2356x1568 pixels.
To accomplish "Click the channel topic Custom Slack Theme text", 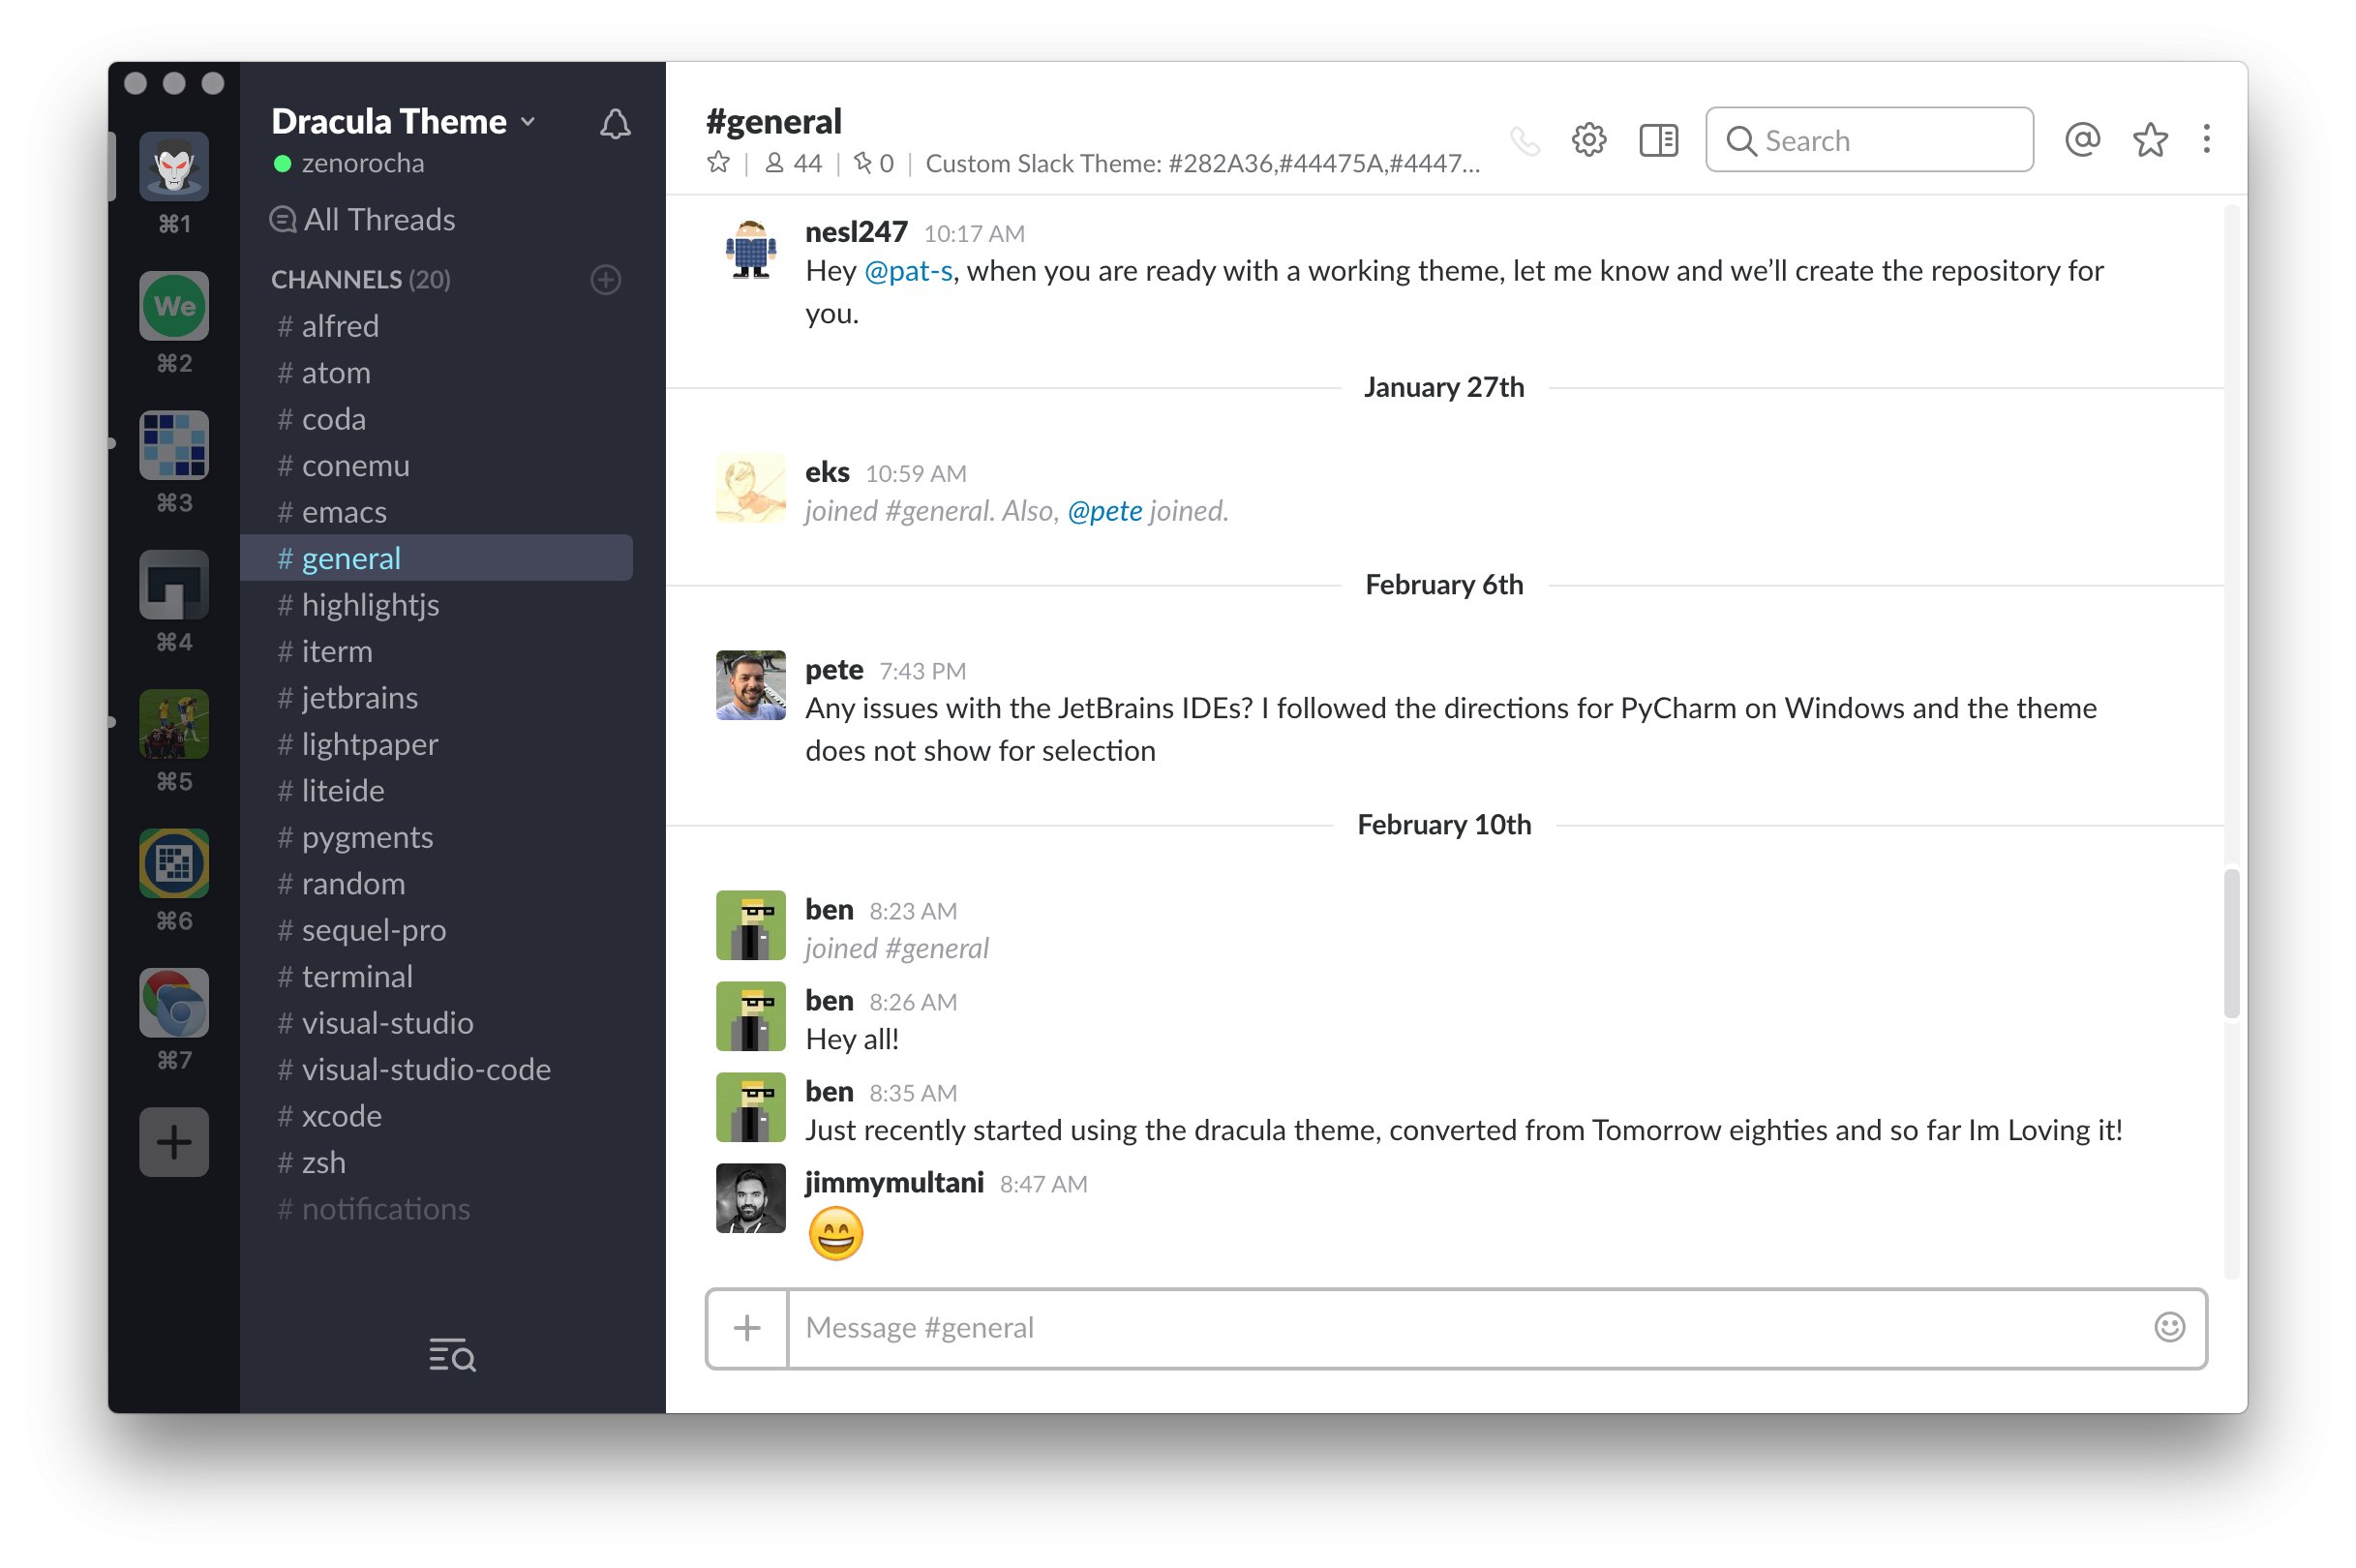I will tap(1203, 163).
